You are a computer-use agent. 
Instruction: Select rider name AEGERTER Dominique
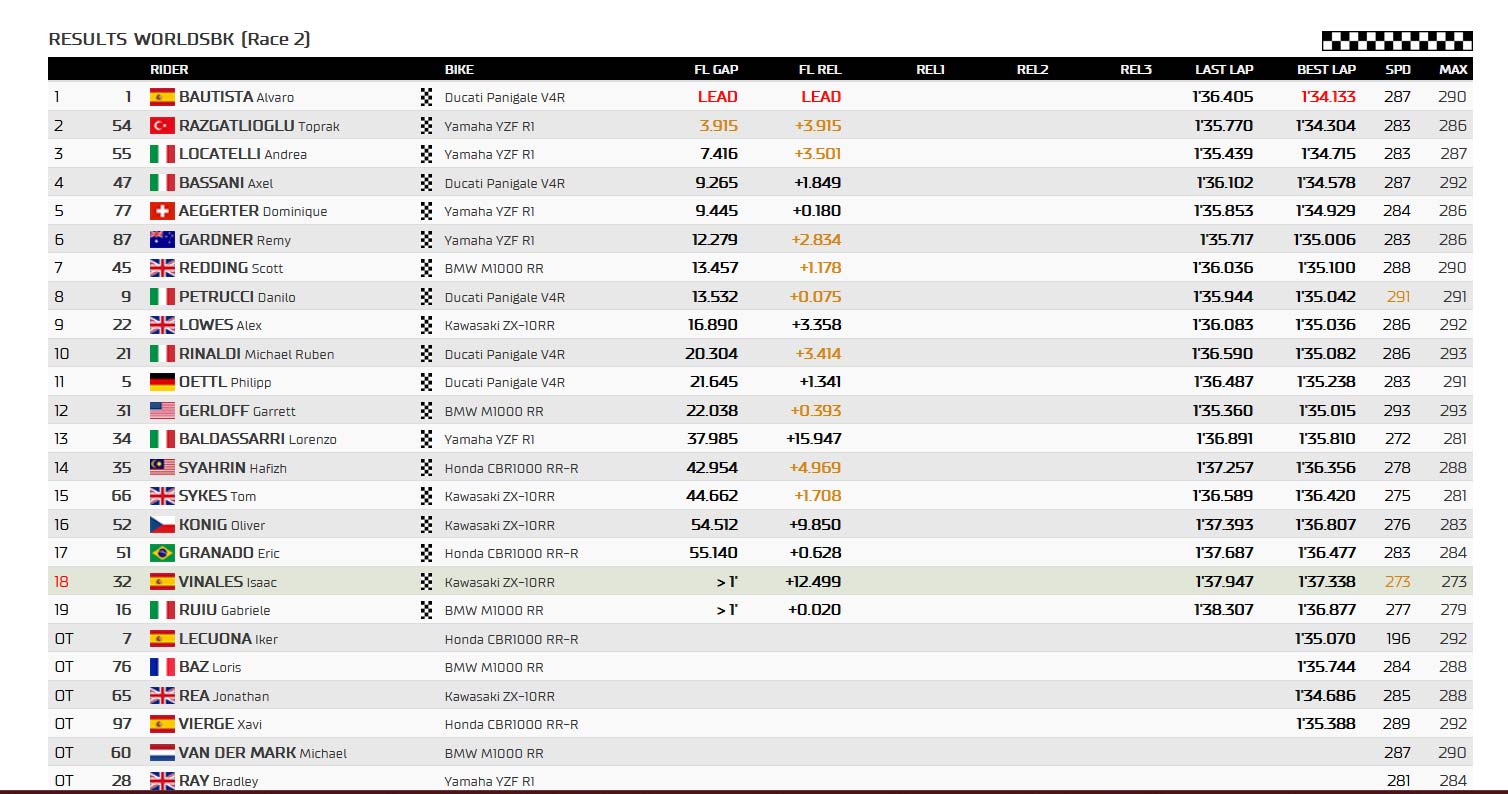tap(253, 211)
